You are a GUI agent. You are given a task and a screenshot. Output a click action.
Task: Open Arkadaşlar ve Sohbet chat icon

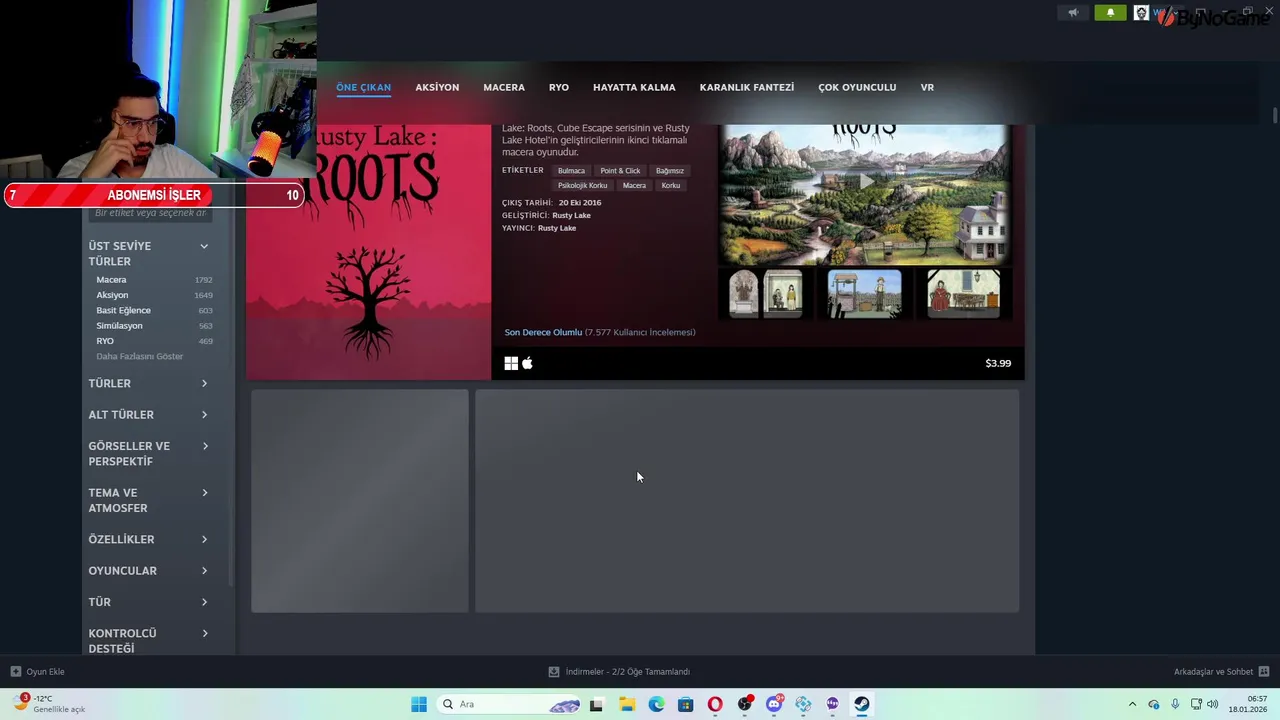click(x=1264, y=672)
